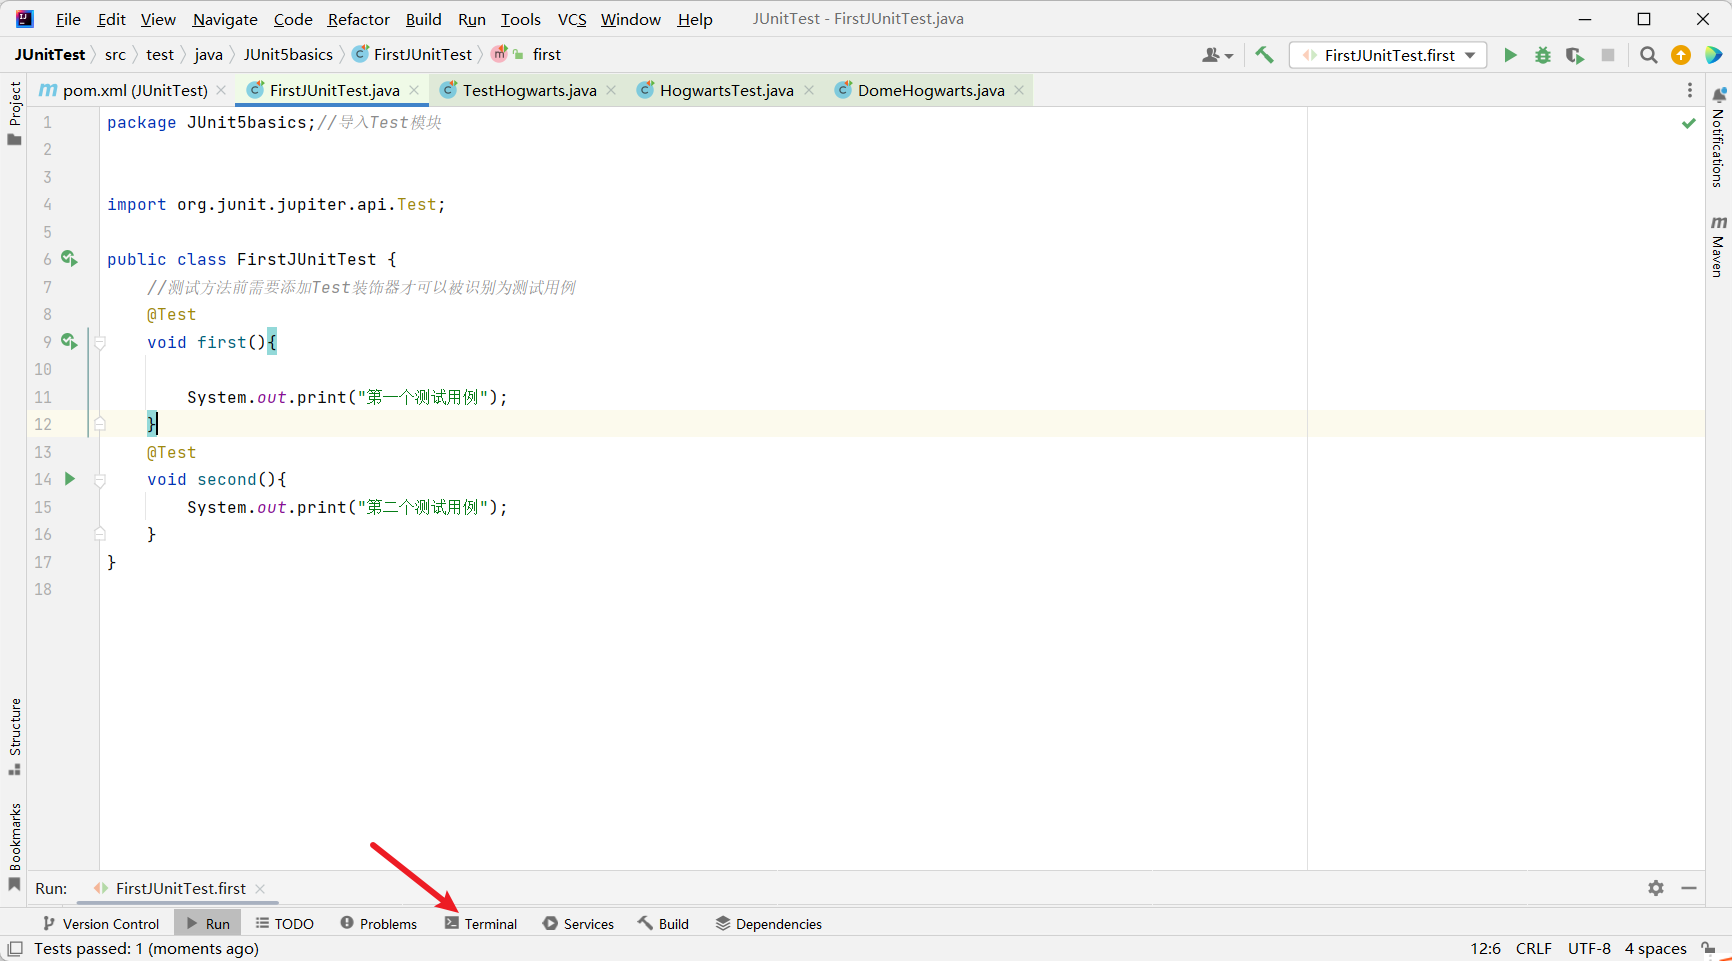Start debugging with the Debug bug icon
The image size is (1732, 961).
pyautogui.click(x=1543, y=55)
